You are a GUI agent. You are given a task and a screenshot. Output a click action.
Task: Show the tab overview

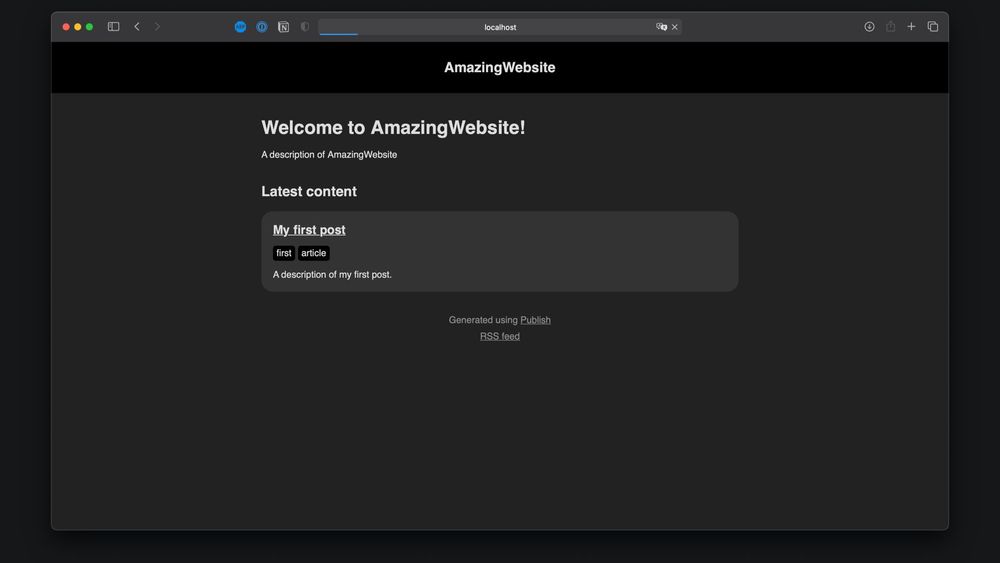(933, 27)
